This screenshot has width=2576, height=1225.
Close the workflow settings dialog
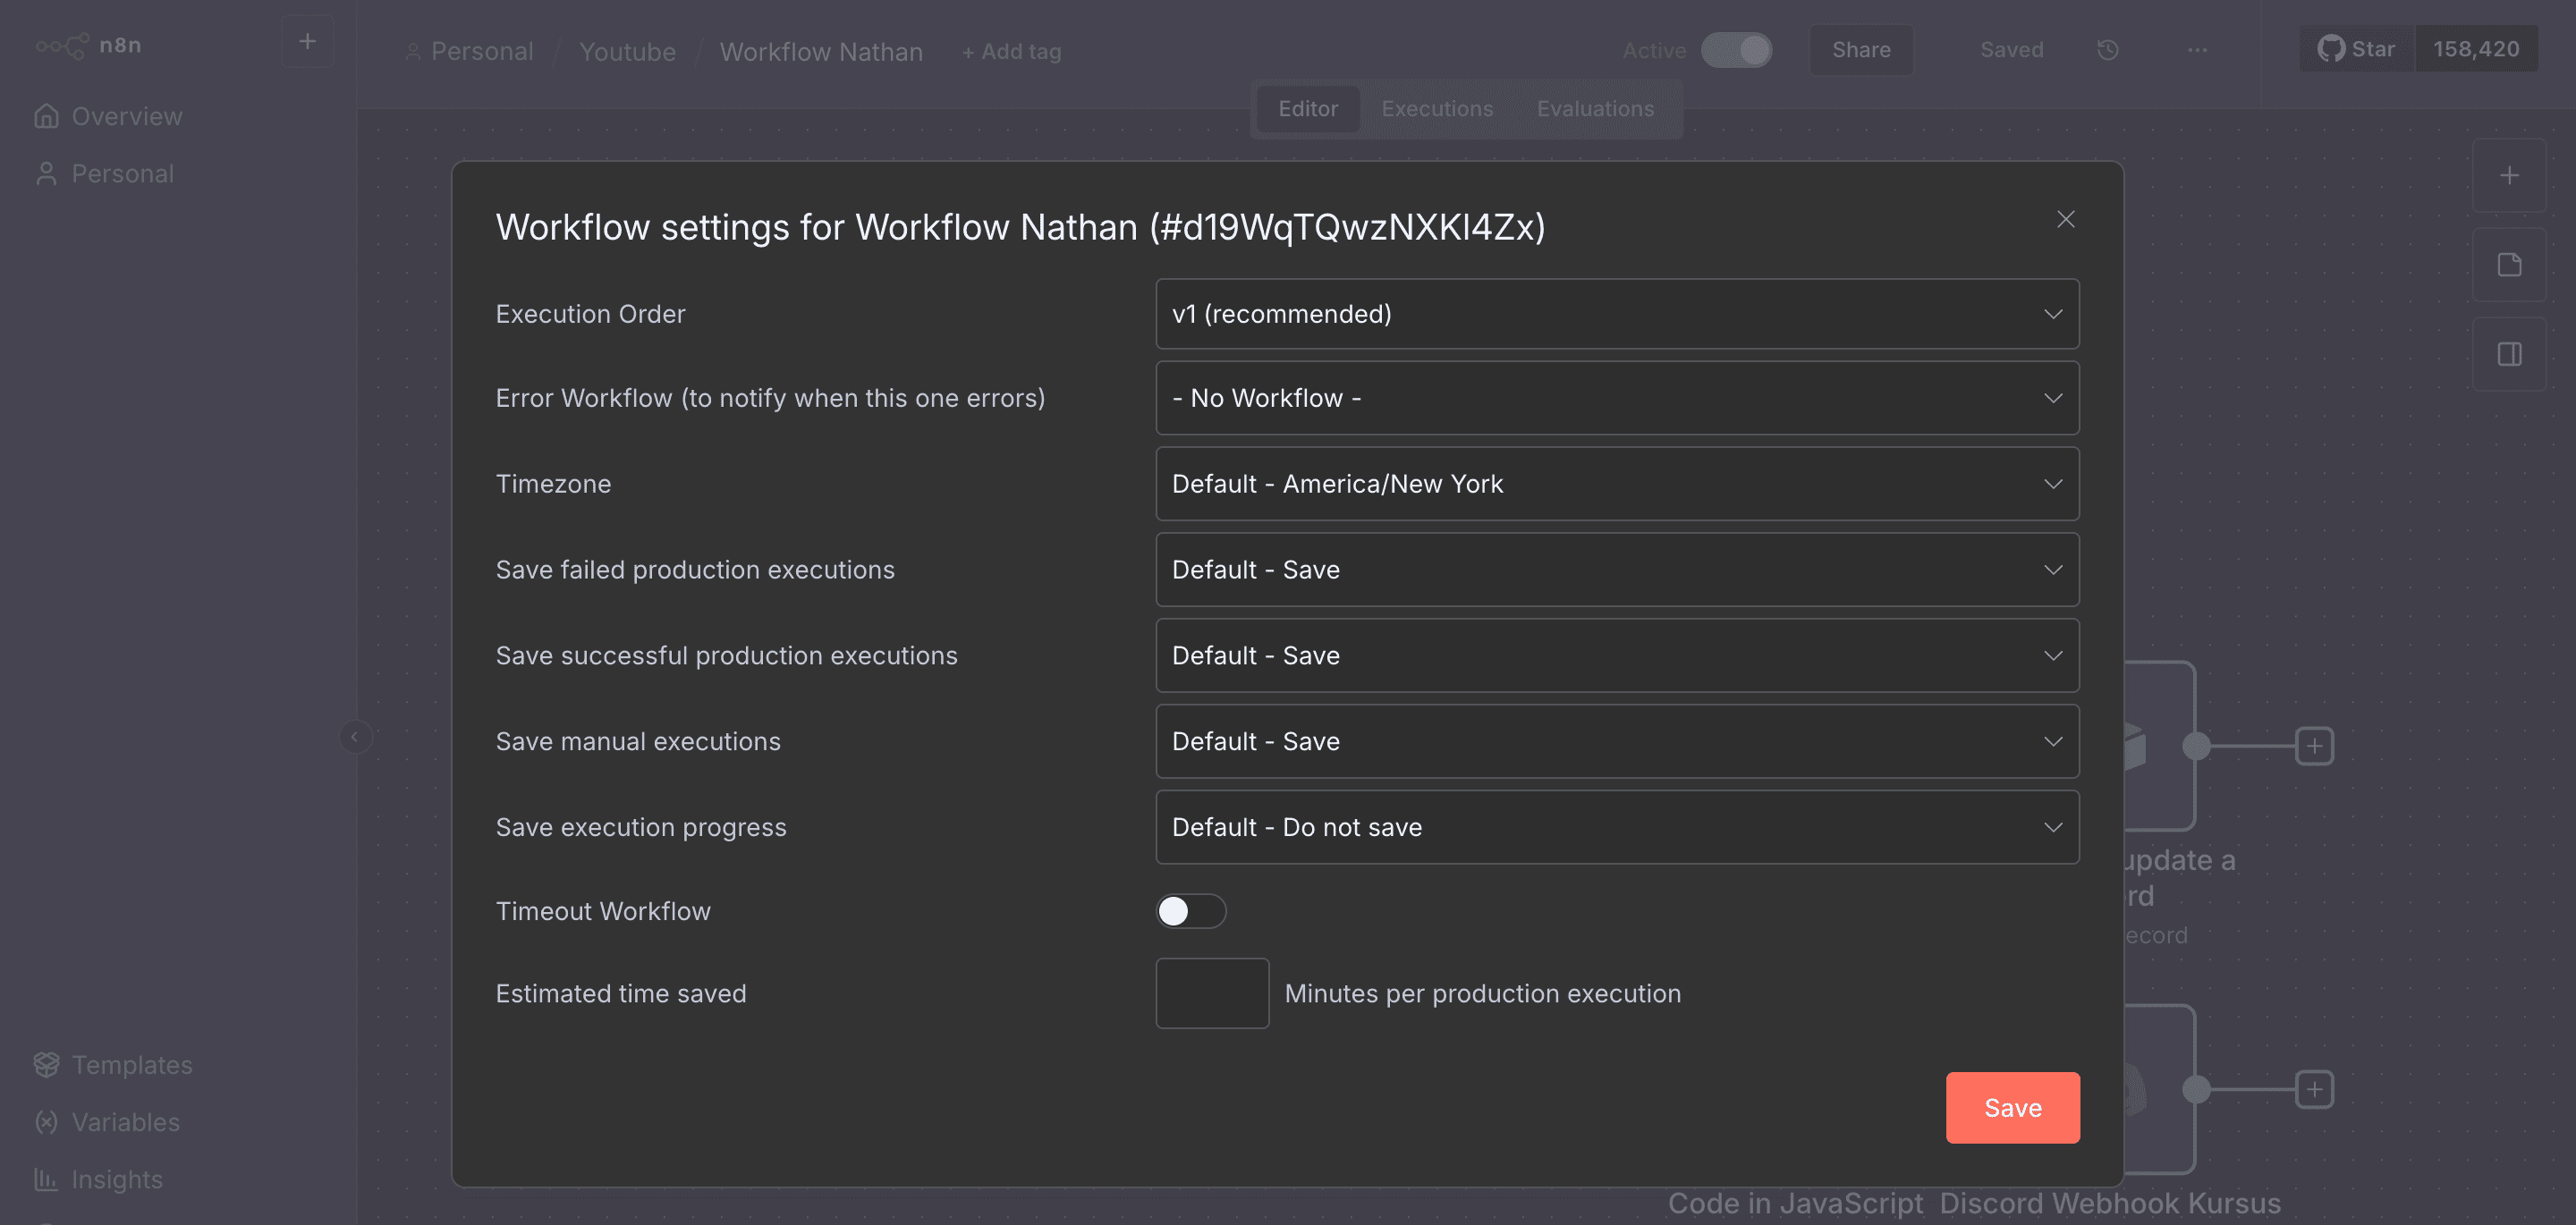point(2065,219)
